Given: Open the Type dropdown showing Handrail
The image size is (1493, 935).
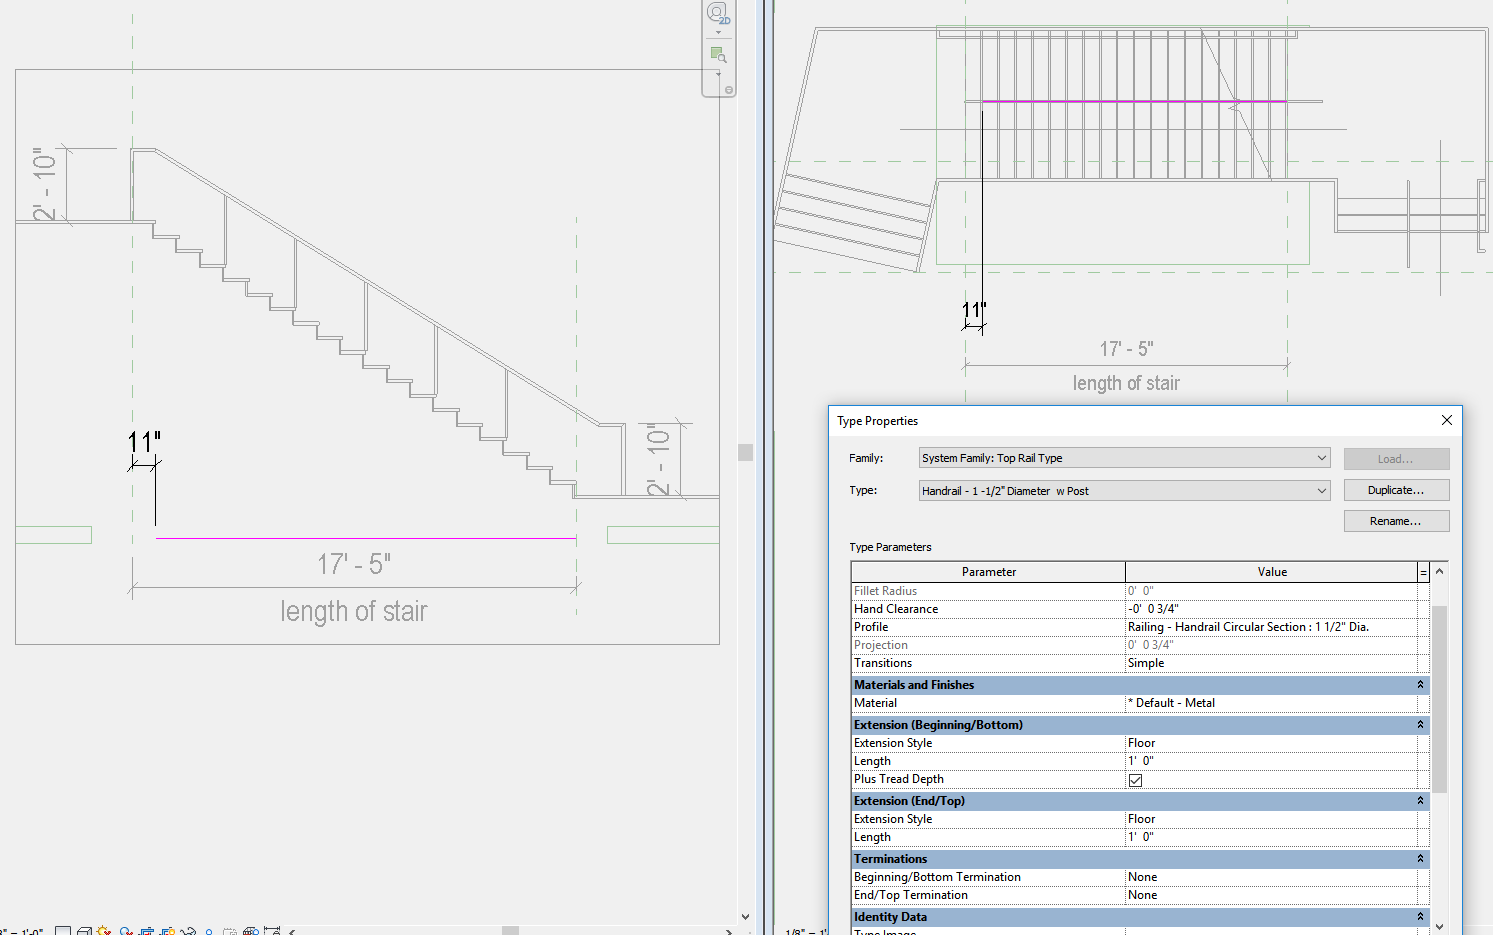Looking at the screenshot, I should [x=1125, y=490].
